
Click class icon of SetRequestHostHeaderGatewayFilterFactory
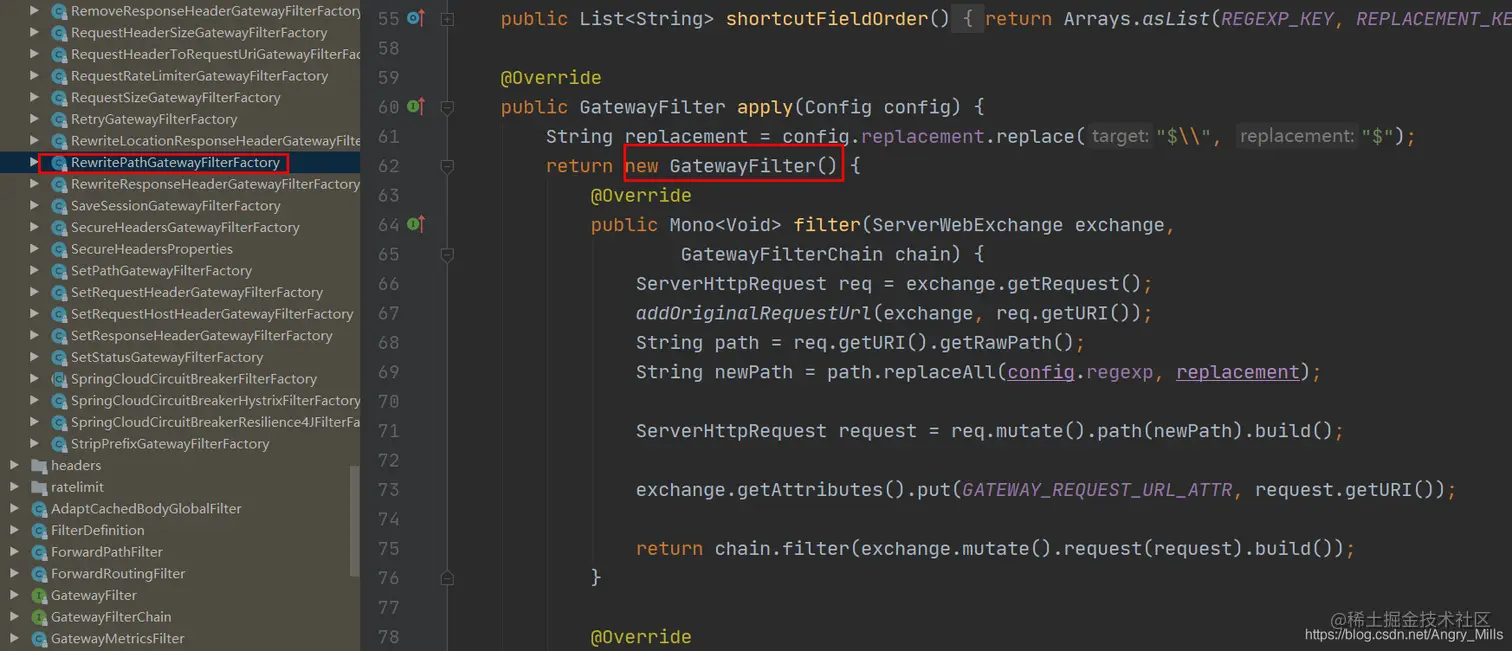[x=59, y=314]
